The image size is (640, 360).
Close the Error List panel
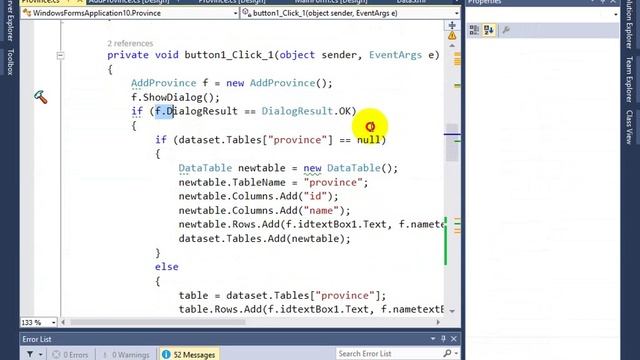(454, 339)
